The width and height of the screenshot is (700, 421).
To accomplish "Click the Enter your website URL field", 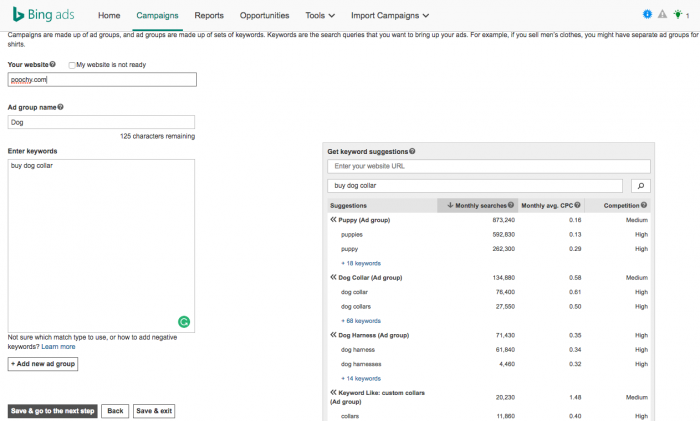I will (489, 166).
